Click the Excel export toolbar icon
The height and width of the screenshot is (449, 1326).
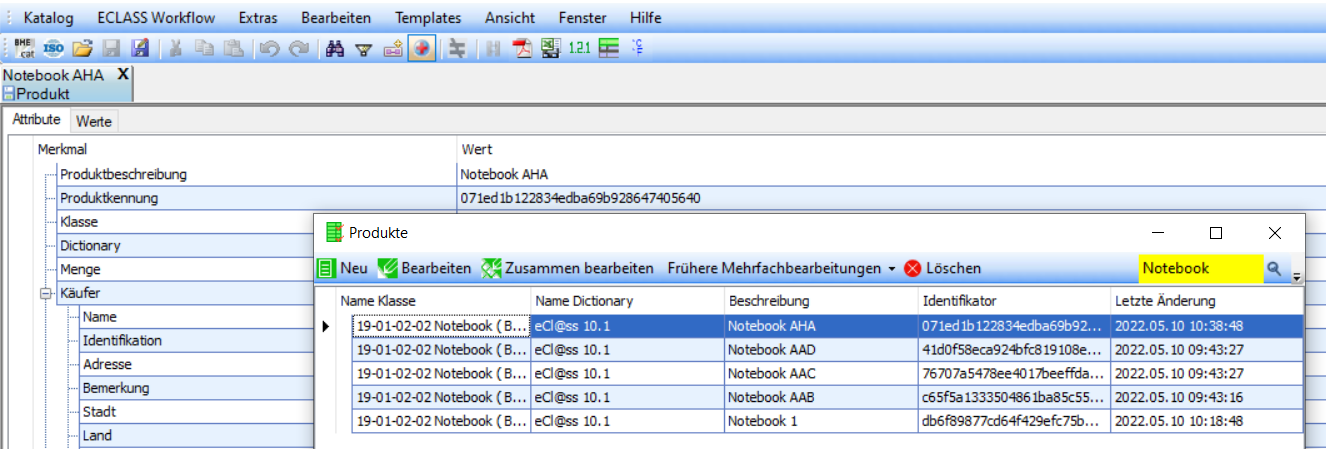coord(550,48)
